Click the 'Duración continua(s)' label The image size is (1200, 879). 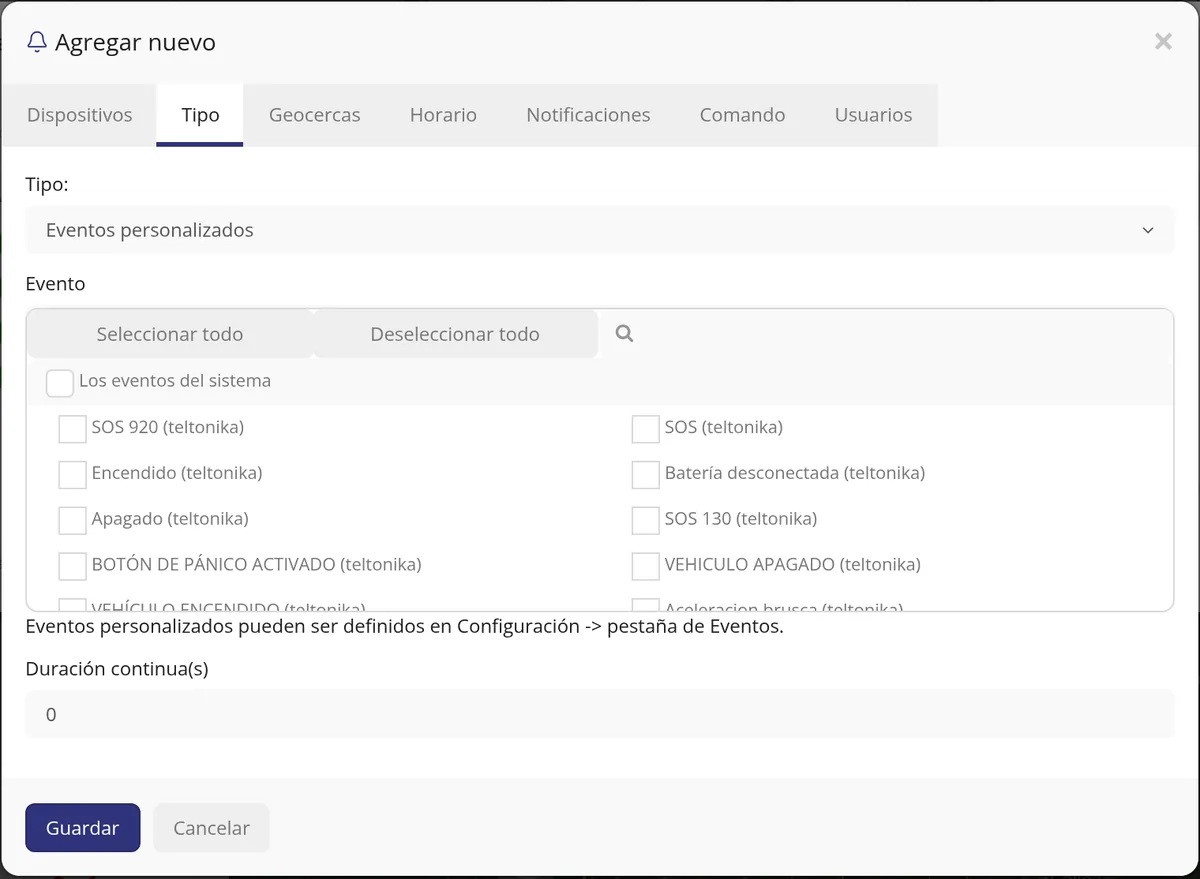tap(117, 669)
